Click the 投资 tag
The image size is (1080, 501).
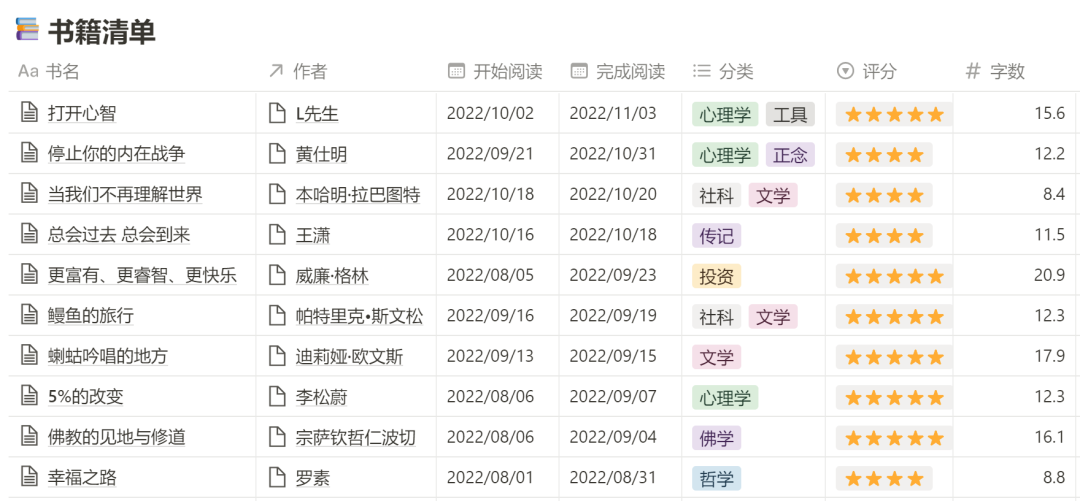716,276
